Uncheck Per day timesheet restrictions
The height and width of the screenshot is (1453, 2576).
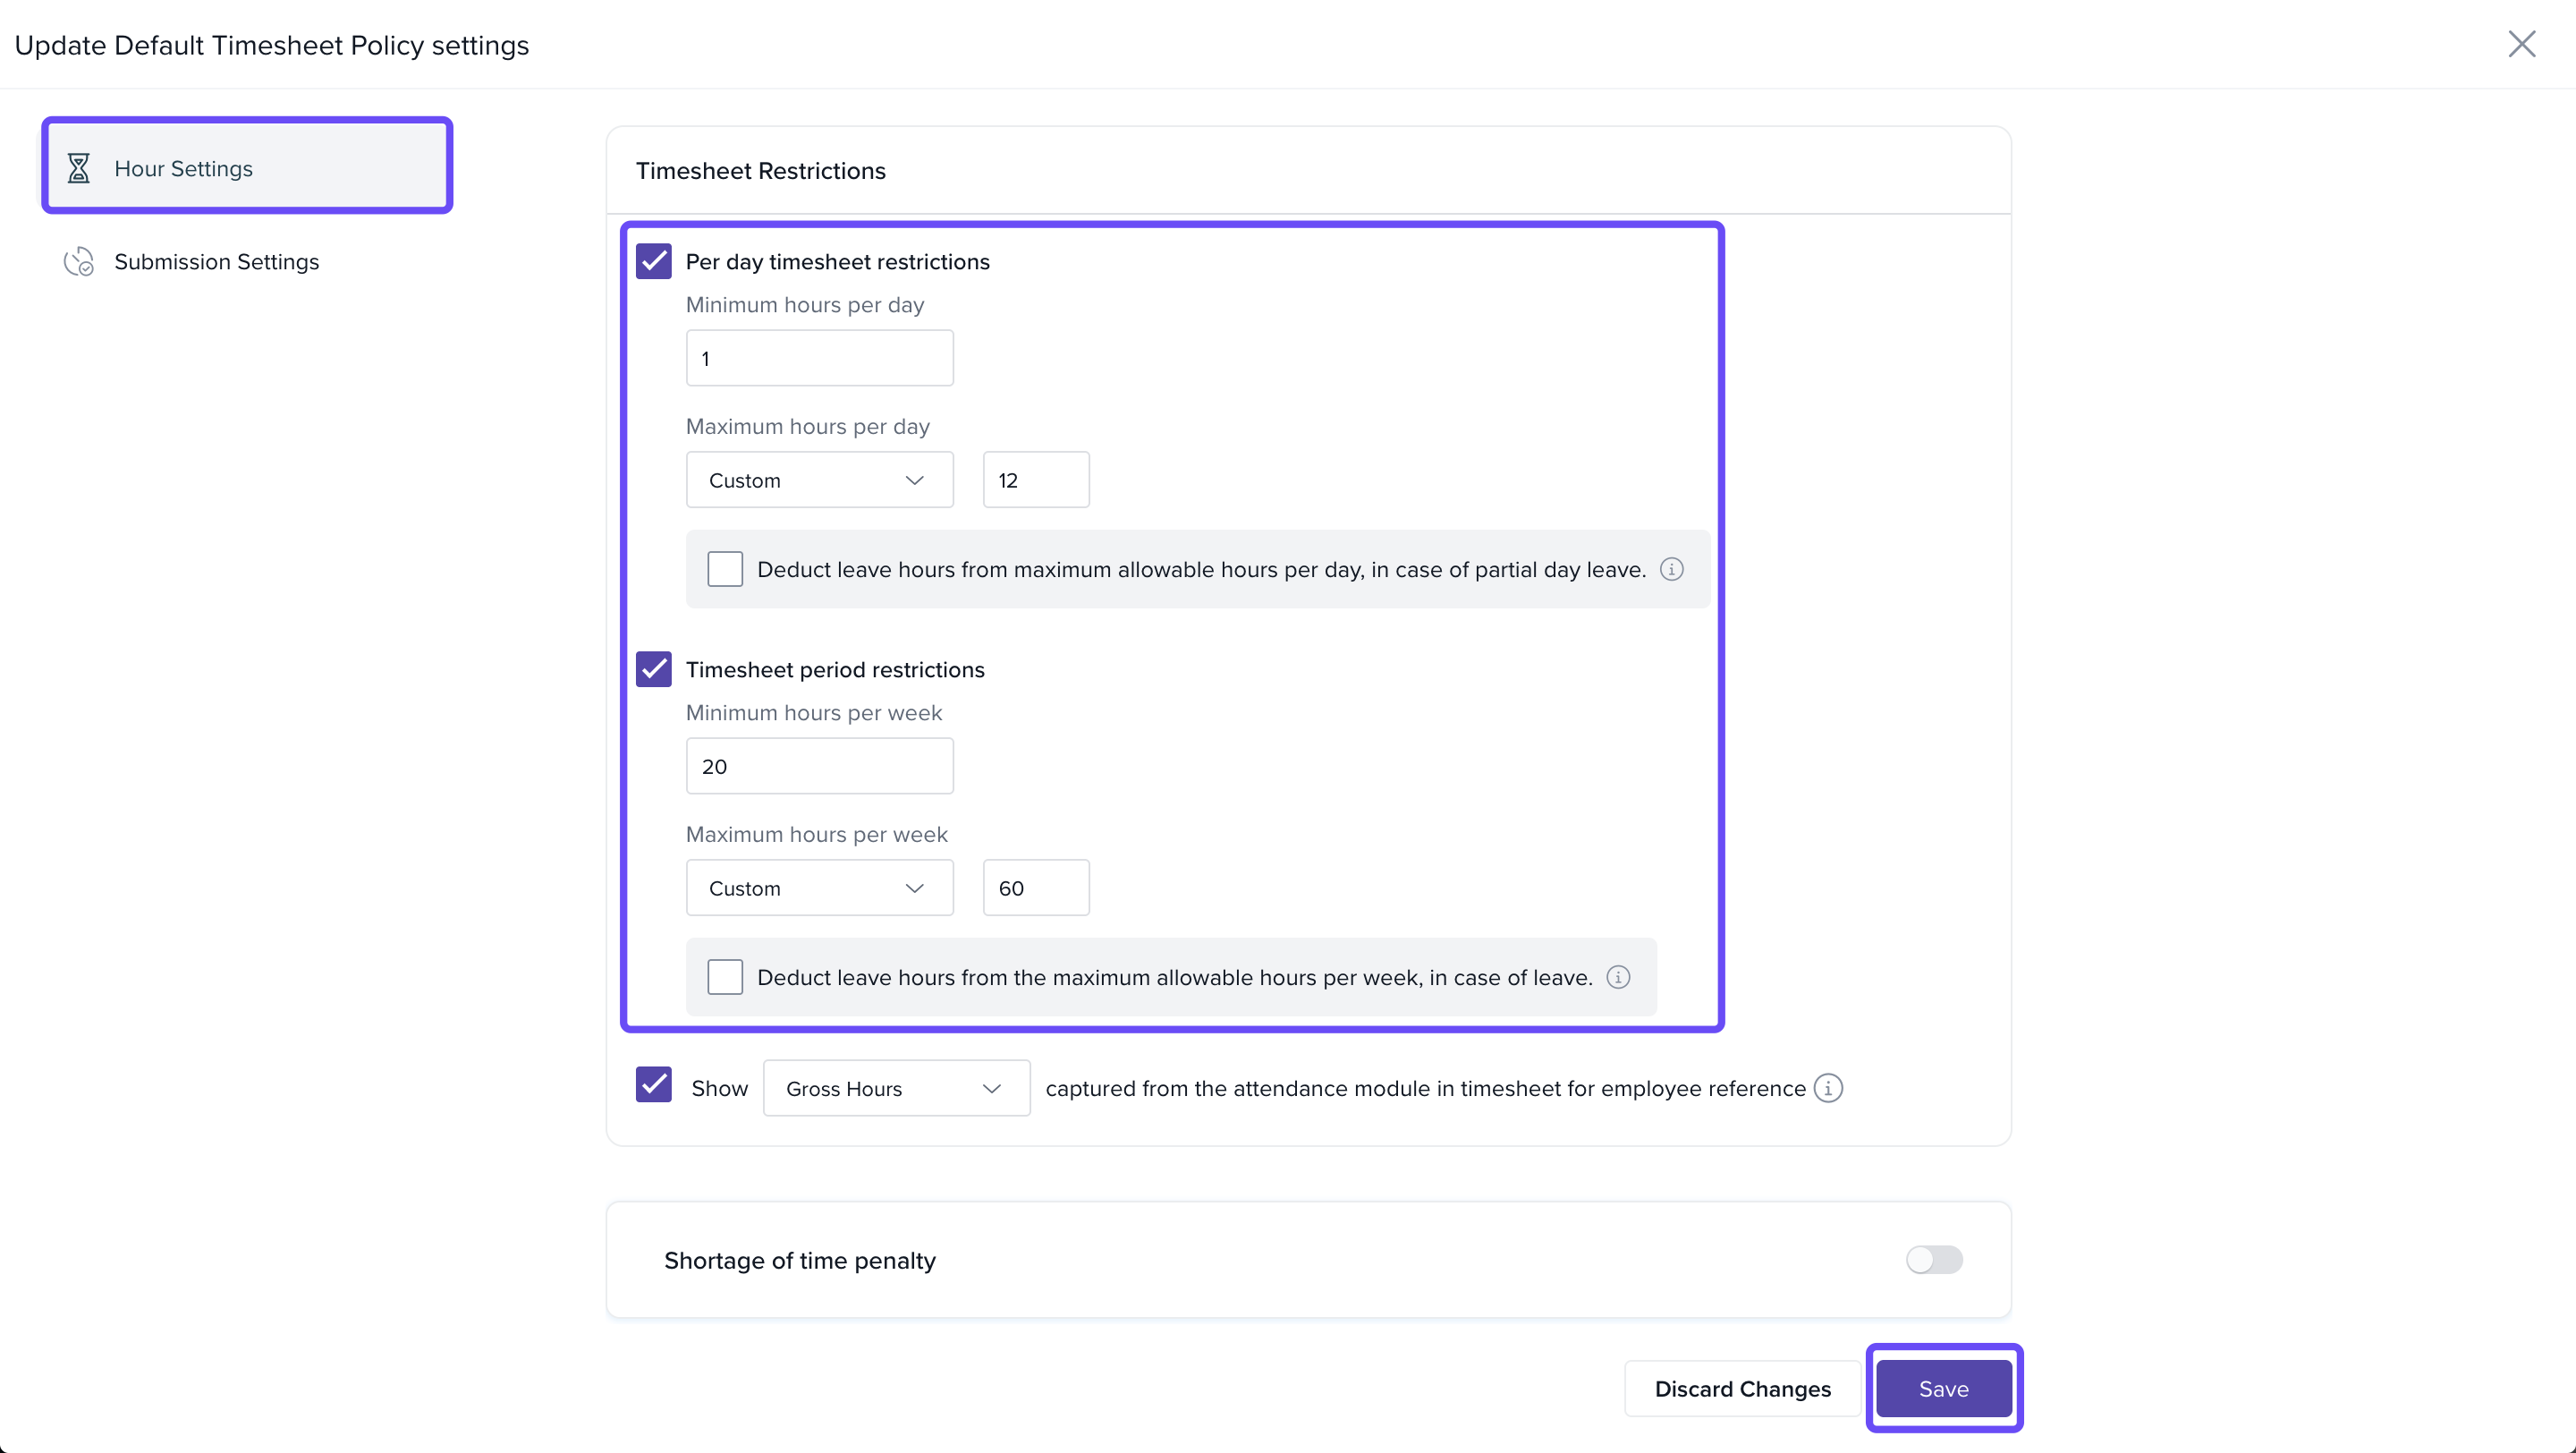654,262
